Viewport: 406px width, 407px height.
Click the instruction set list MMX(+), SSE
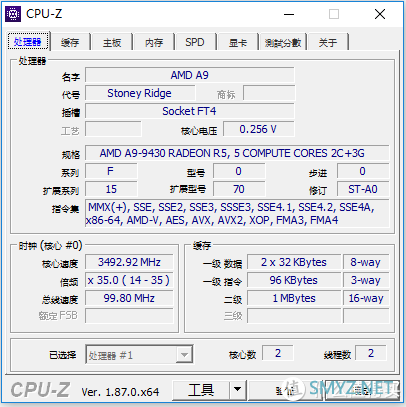click(x=237, y=214)
